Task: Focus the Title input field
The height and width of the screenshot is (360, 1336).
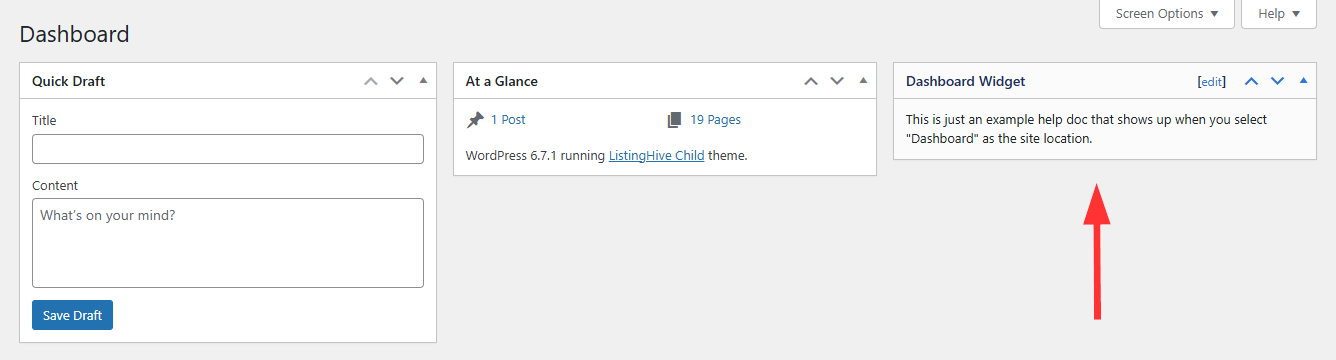Action: pos(228,149)
